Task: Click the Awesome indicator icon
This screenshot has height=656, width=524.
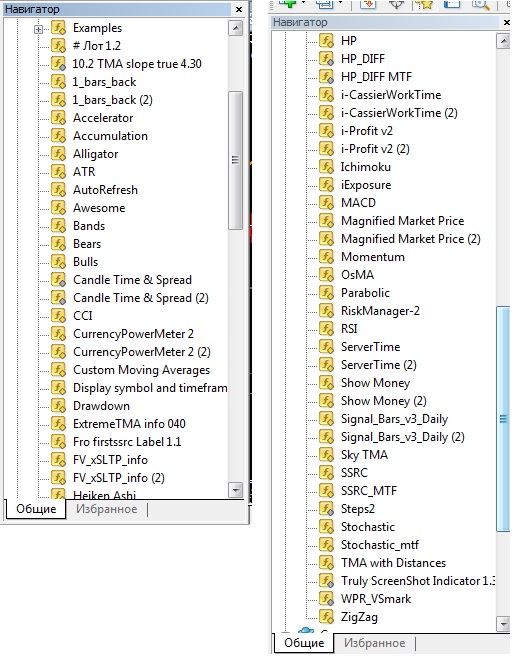Action: 59,208
